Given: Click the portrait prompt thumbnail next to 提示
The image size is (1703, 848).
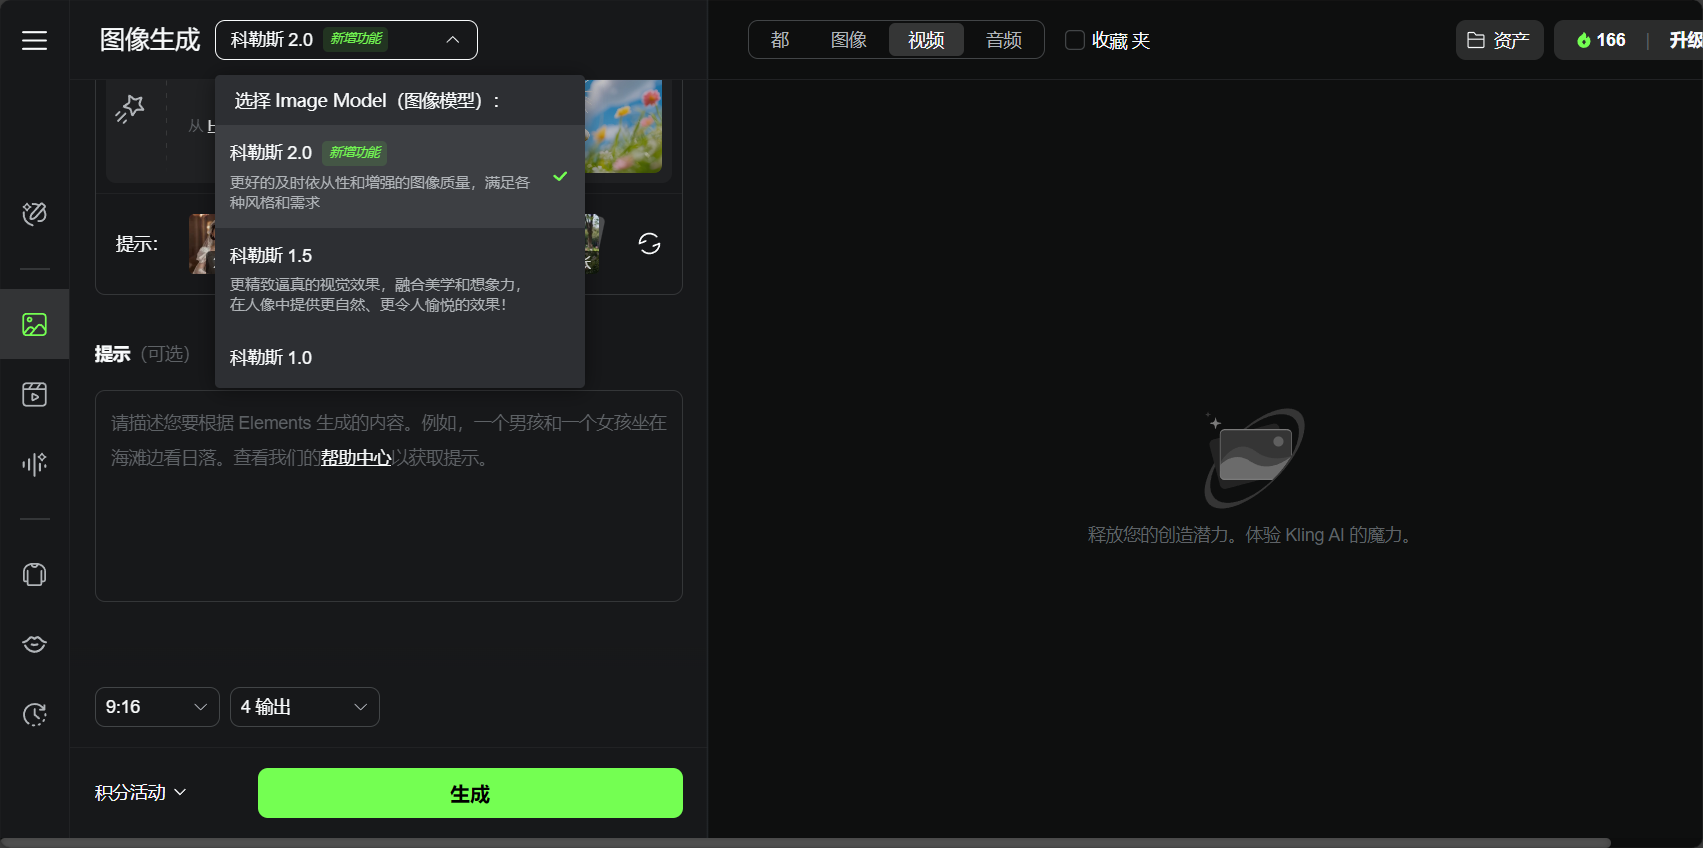Looking at the screenshot, I should coord(202,244).
